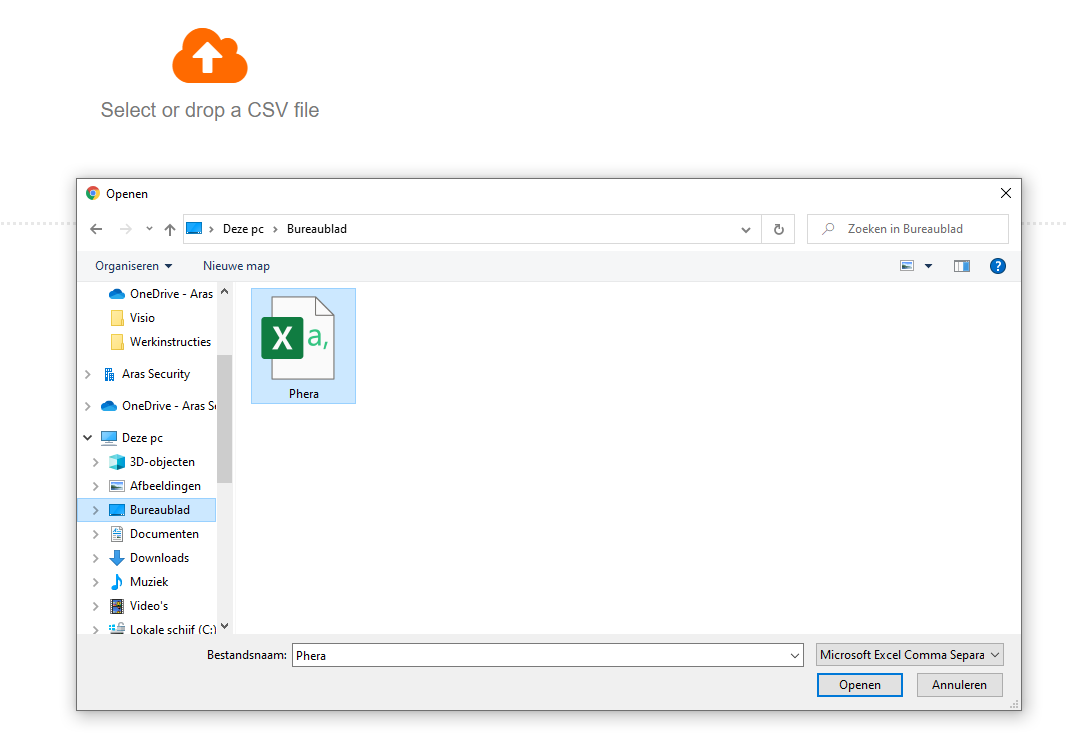The height and width of the screenshot is (735, 1069).
Task: Click the orange cloud upload icon
Action: [210, 55]
